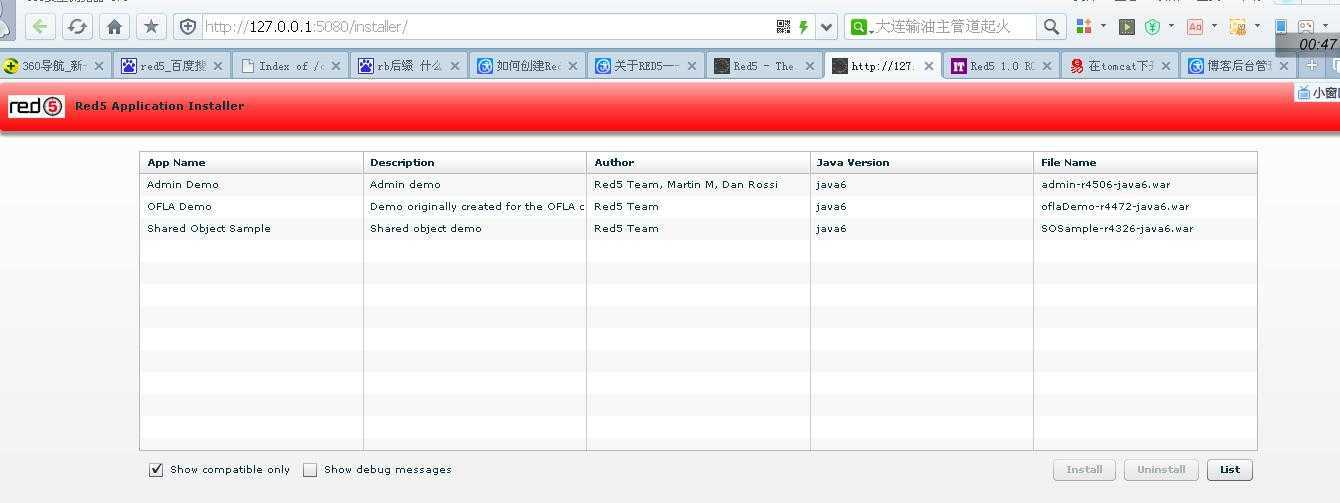
Task: Open the browser home page icon
Action: tap(114, 27)
